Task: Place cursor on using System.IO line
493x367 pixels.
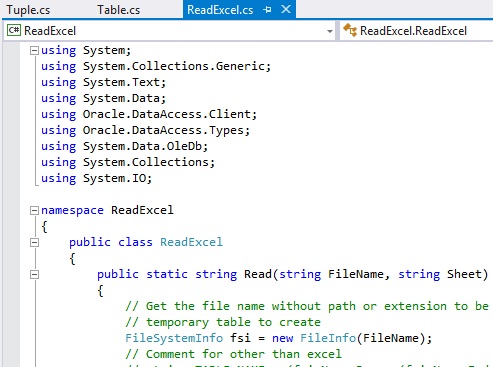Action: tap(97, 178)
